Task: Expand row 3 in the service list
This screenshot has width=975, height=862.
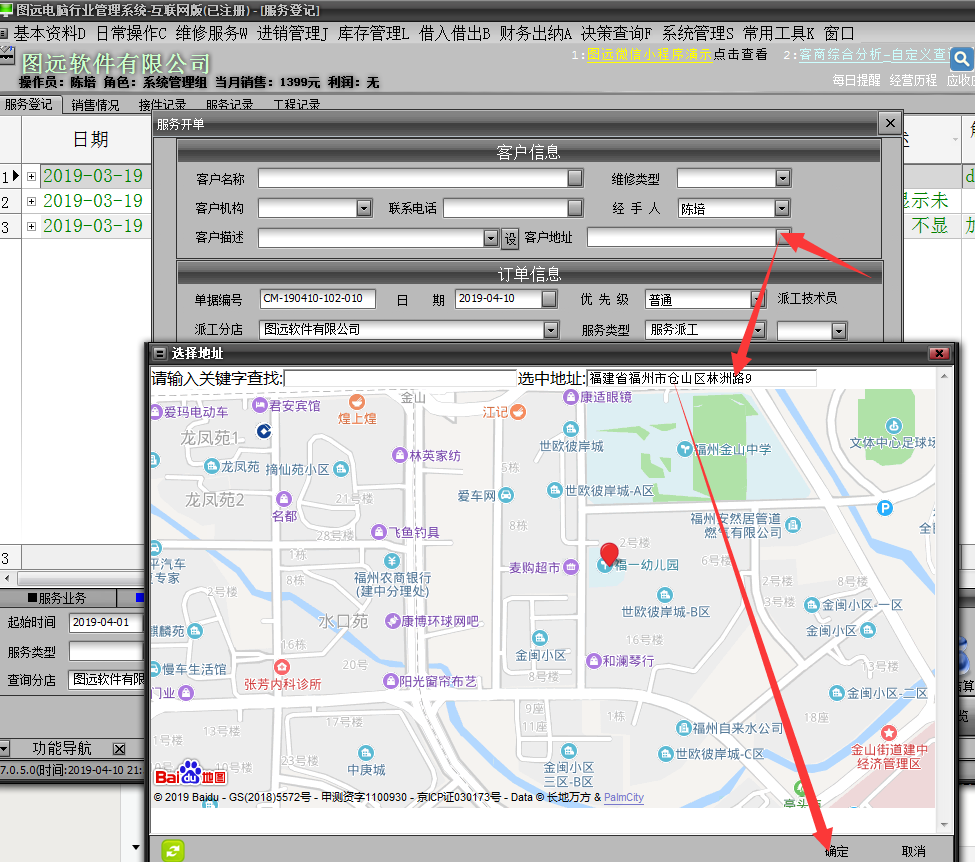Action: (31, 226)
